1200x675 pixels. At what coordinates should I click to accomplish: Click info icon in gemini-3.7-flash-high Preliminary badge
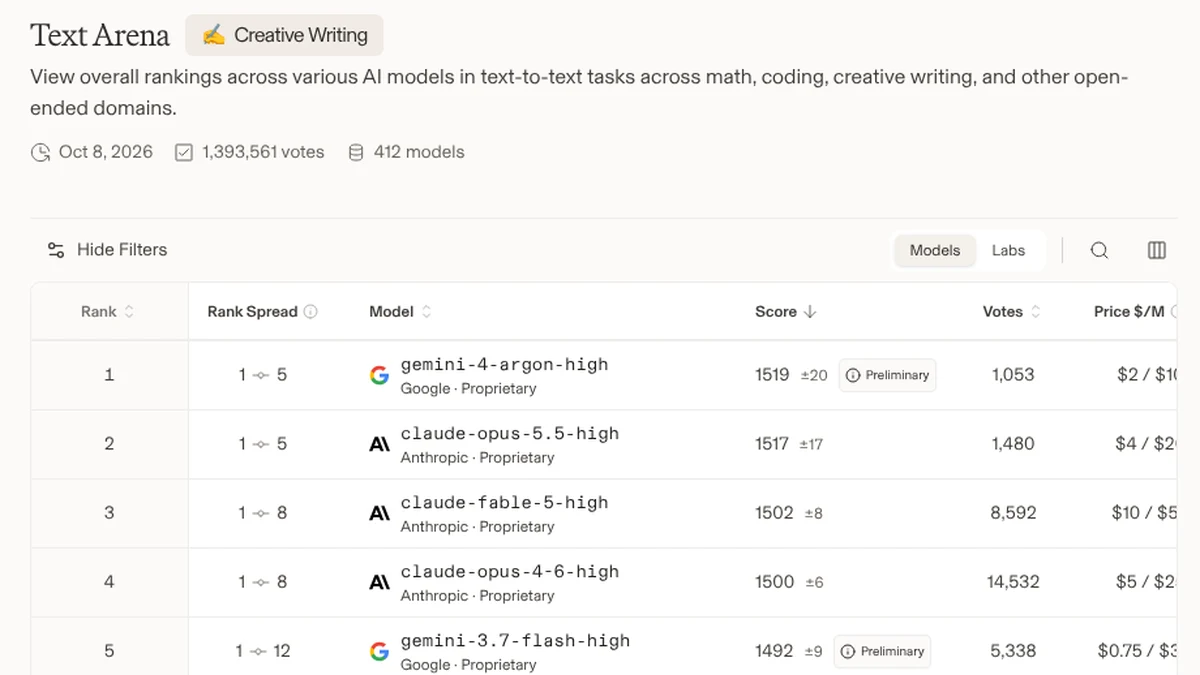point(848,651)
